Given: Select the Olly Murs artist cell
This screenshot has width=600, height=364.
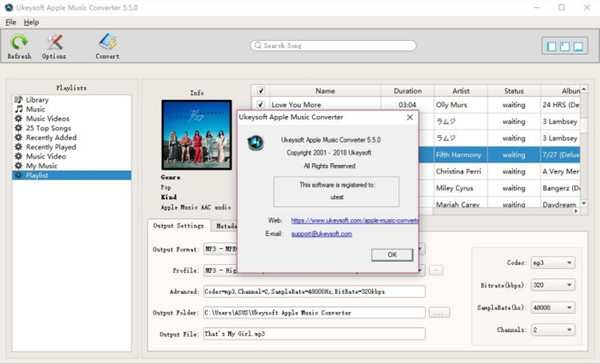Looking at the screenshot, I should 461,104.
